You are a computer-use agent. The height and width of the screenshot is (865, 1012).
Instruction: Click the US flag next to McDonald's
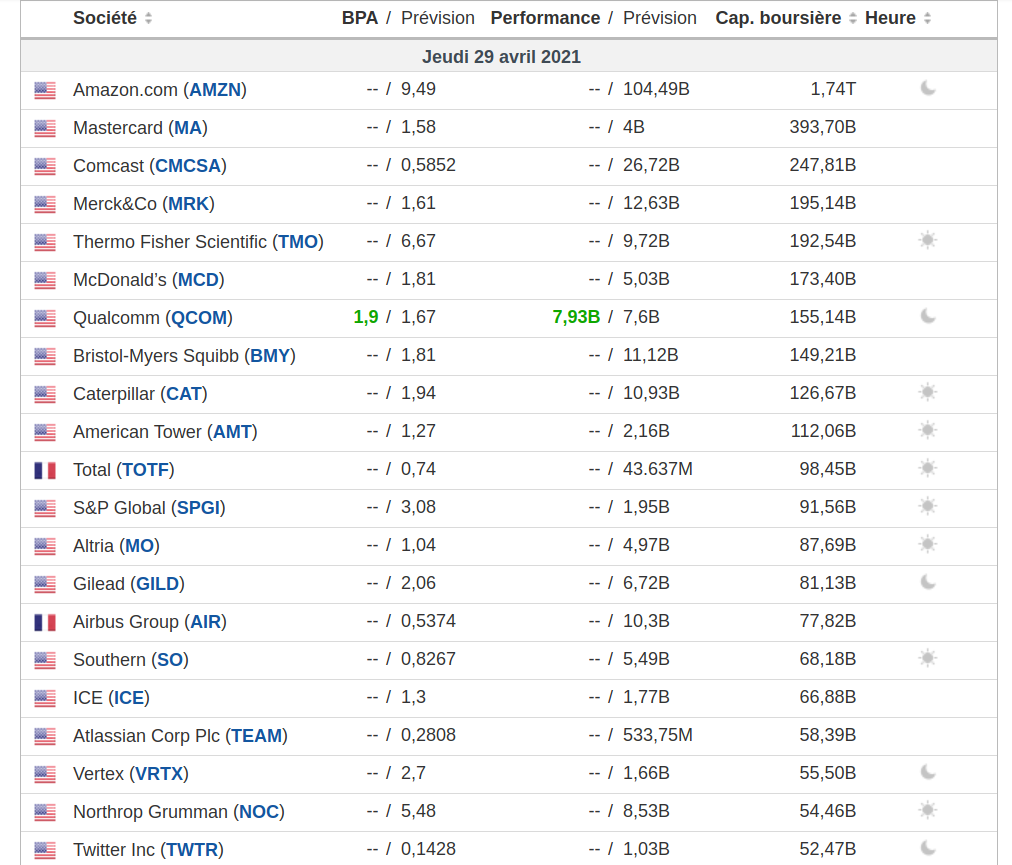[45, 281]
